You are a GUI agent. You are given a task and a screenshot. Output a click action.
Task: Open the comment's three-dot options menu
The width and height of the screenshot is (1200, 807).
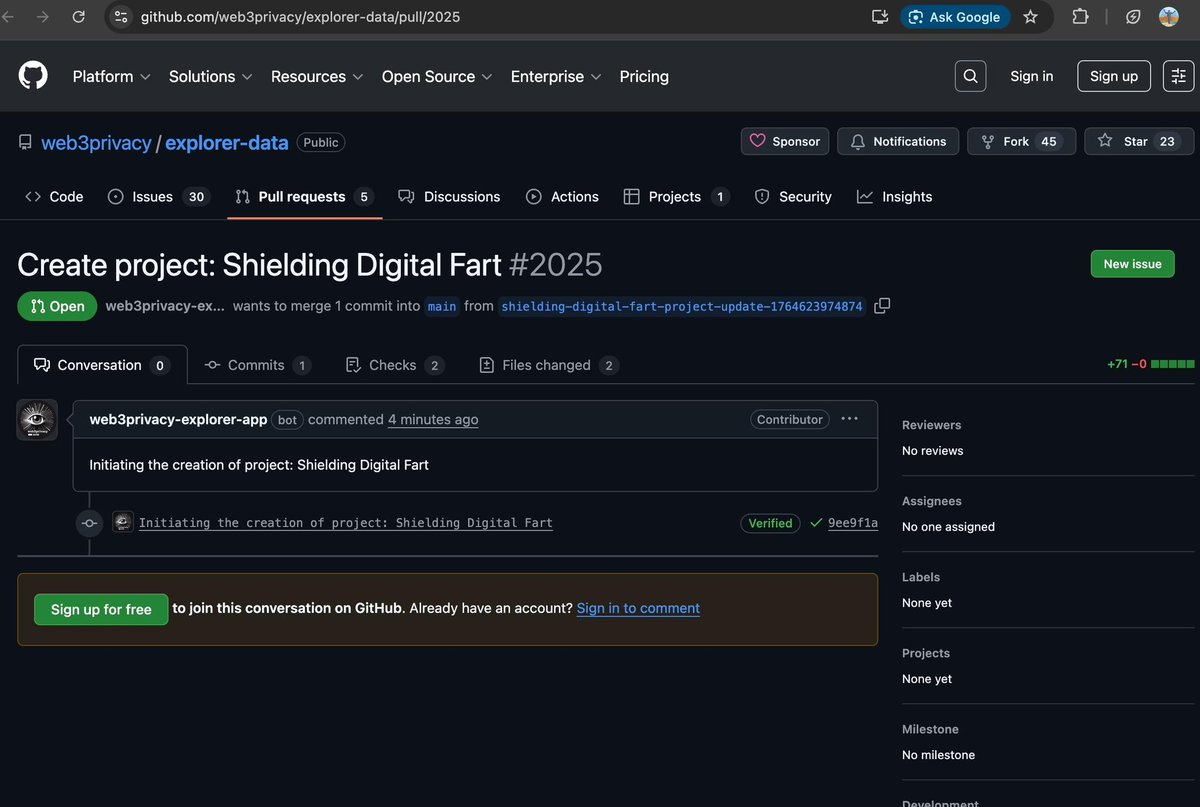850,419
